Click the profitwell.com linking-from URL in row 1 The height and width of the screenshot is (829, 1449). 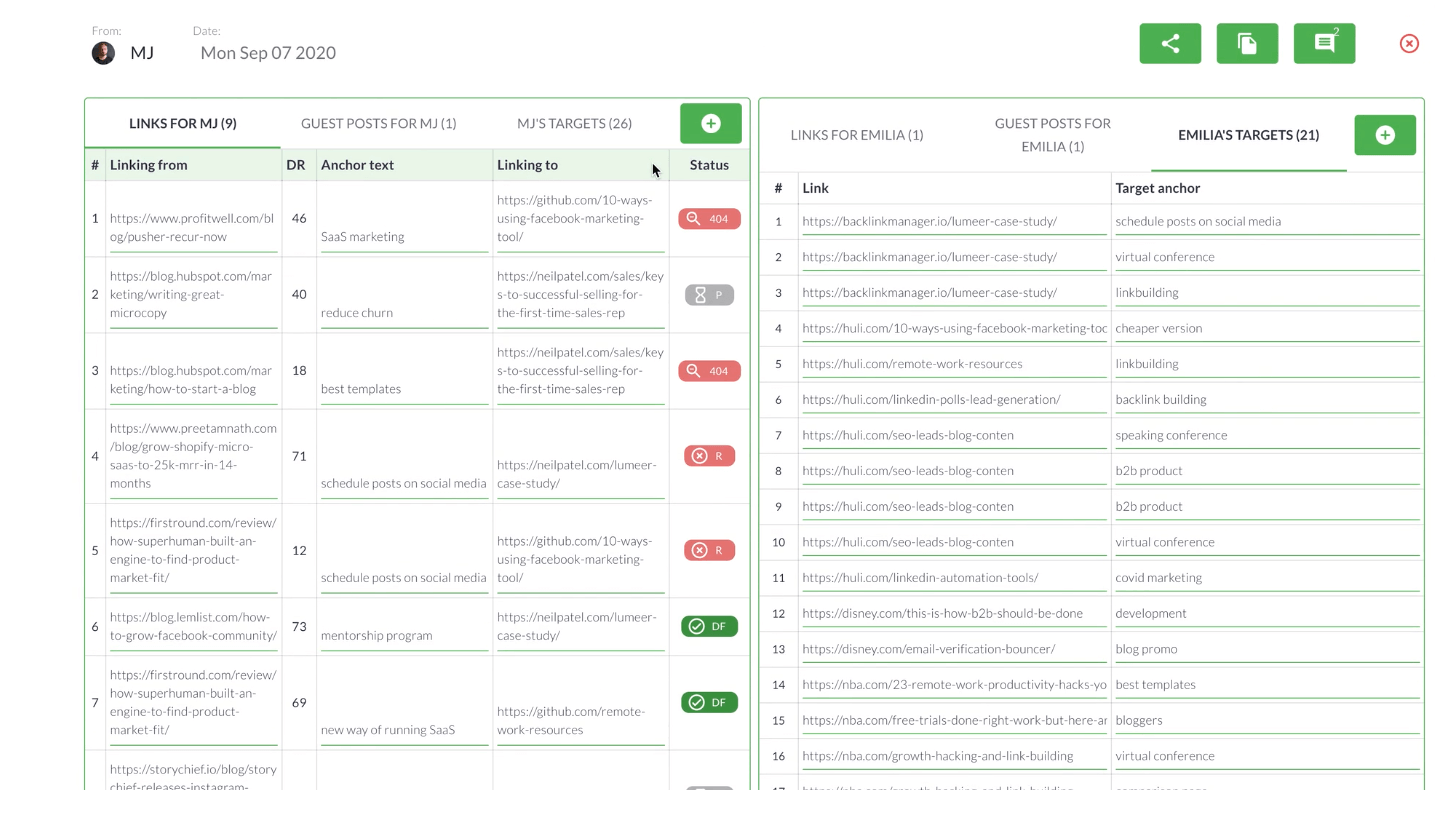(192, 227)
